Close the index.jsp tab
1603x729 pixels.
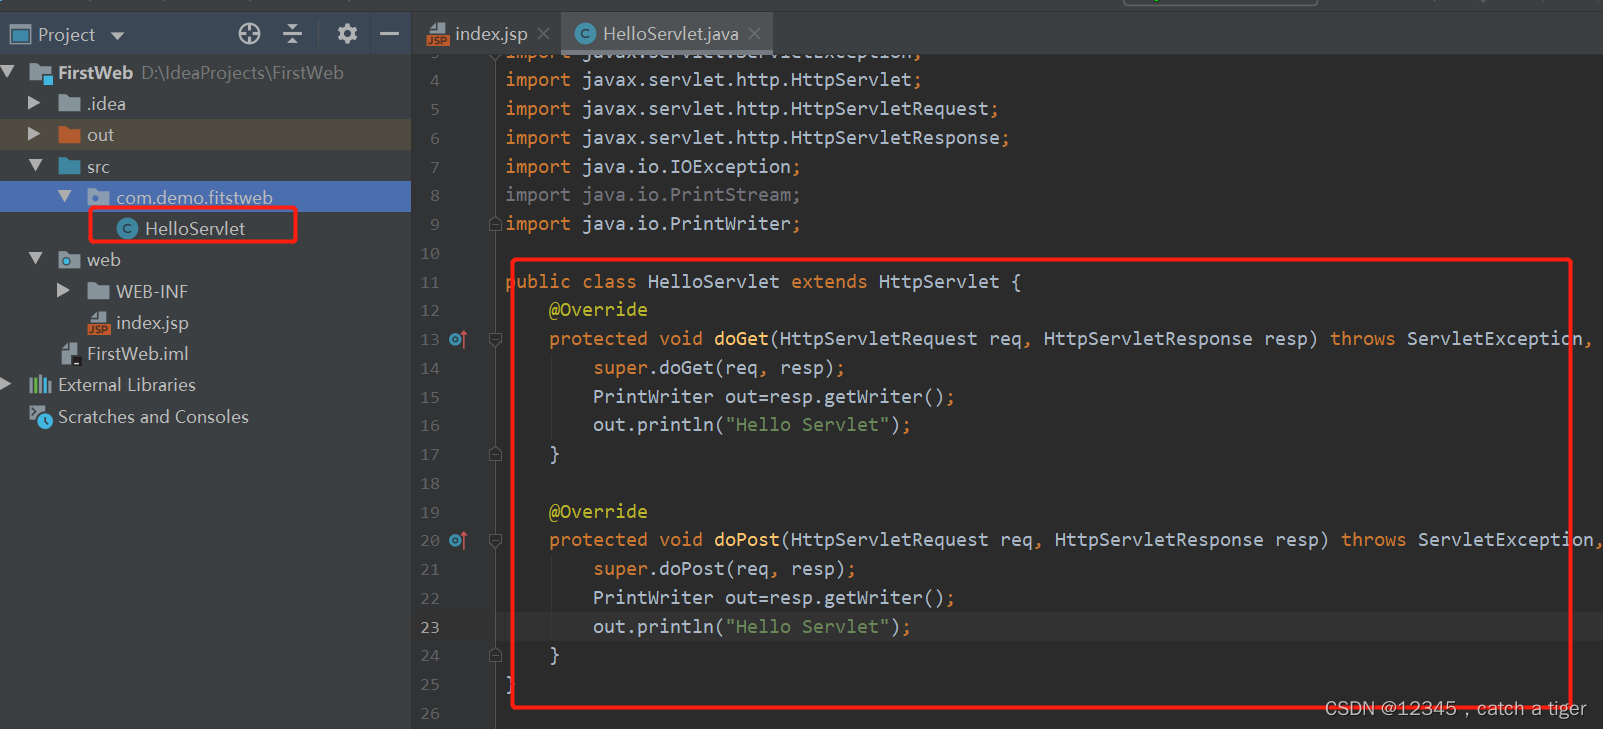pos(543,34)
